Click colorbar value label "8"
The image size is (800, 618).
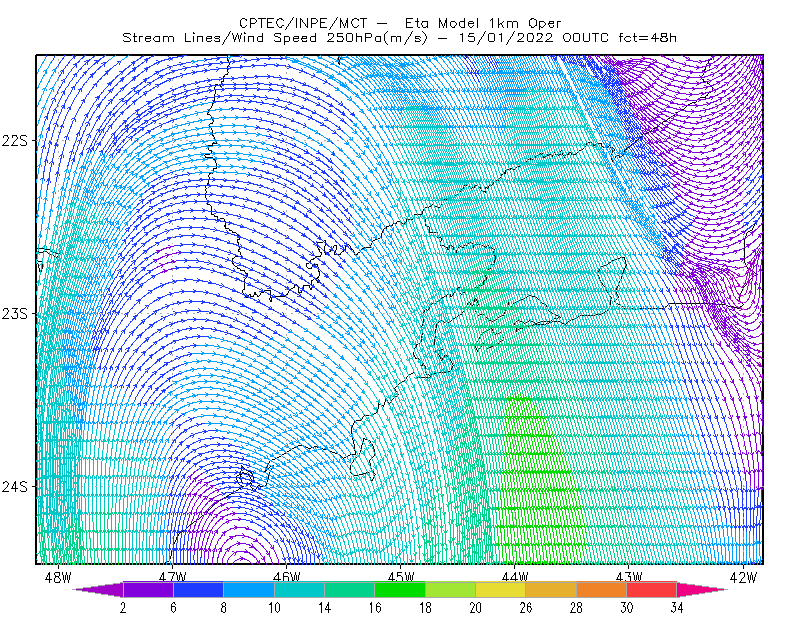224,608
